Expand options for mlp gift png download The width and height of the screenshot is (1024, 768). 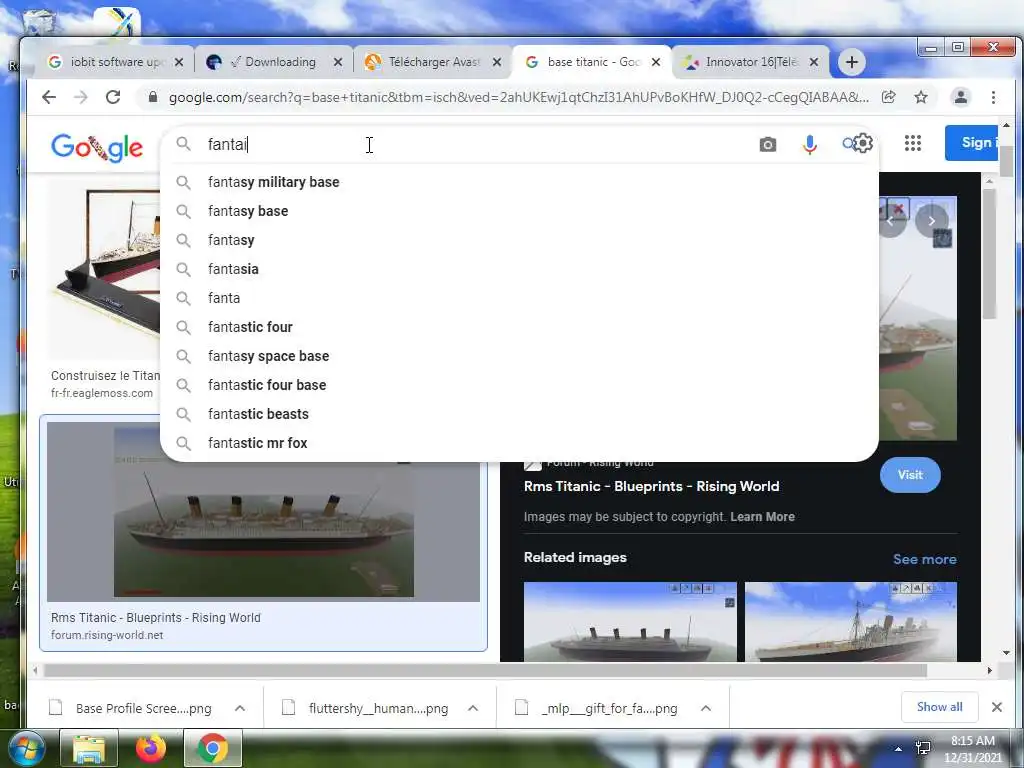click(705, 708)
